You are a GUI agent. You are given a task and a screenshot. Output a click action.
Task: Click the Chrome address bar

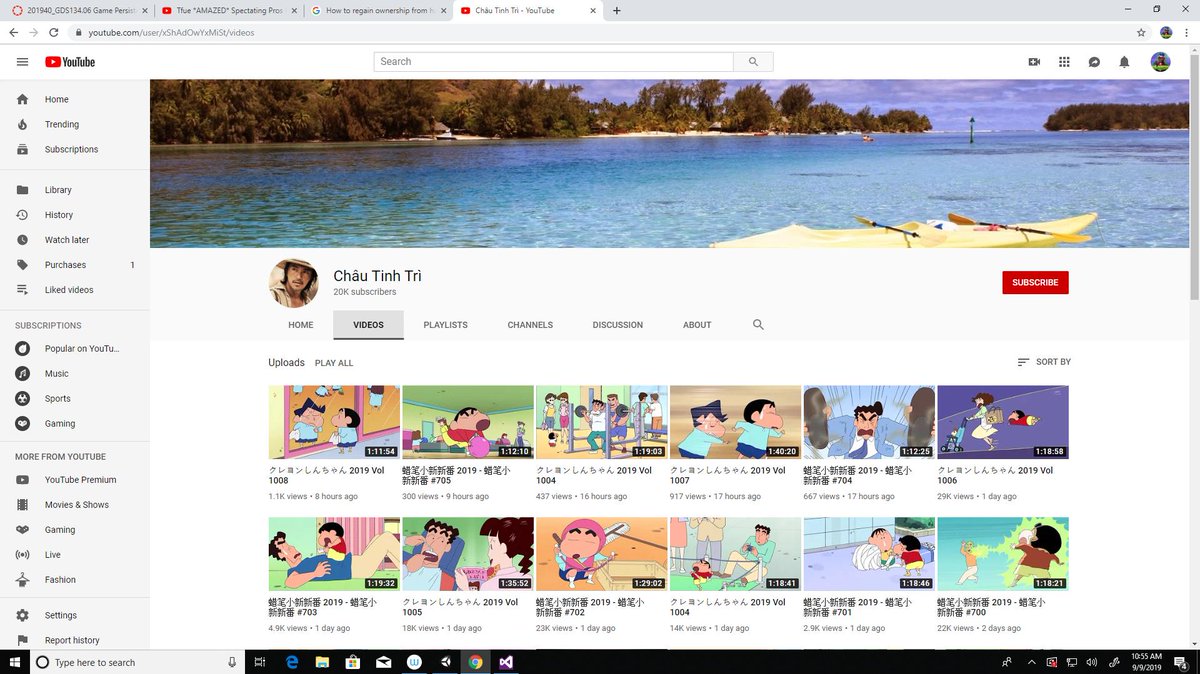(600, 32)
